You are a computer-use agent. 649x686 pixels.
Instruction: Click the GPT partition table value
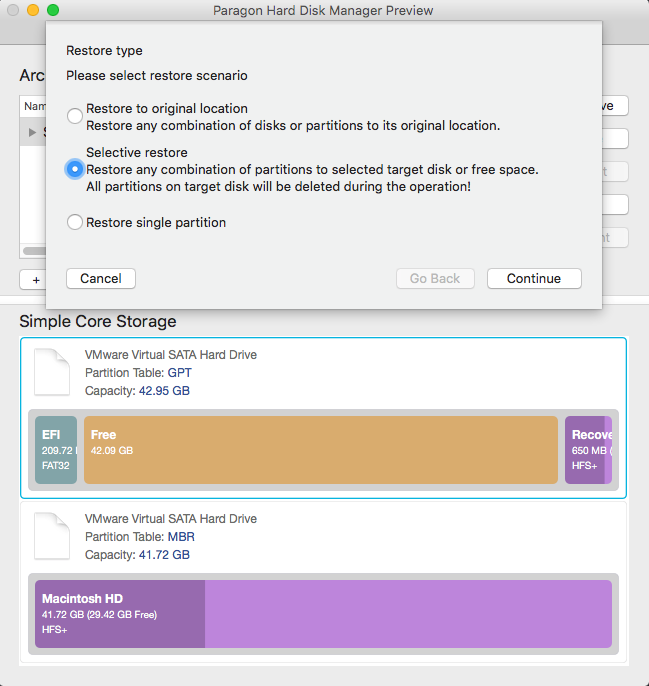click(x=179, y=373)
